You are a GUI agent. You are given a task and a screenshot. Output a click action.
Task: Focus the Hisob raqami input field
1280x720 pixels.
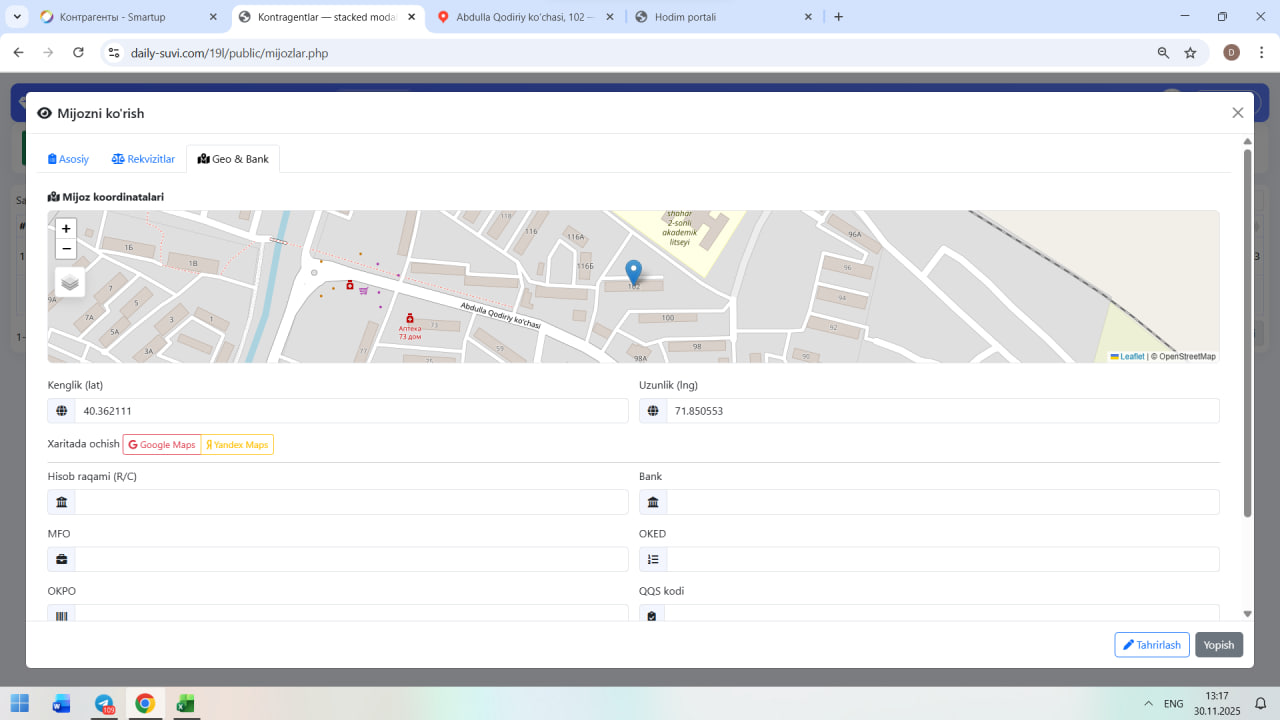(x=350, y=502)
